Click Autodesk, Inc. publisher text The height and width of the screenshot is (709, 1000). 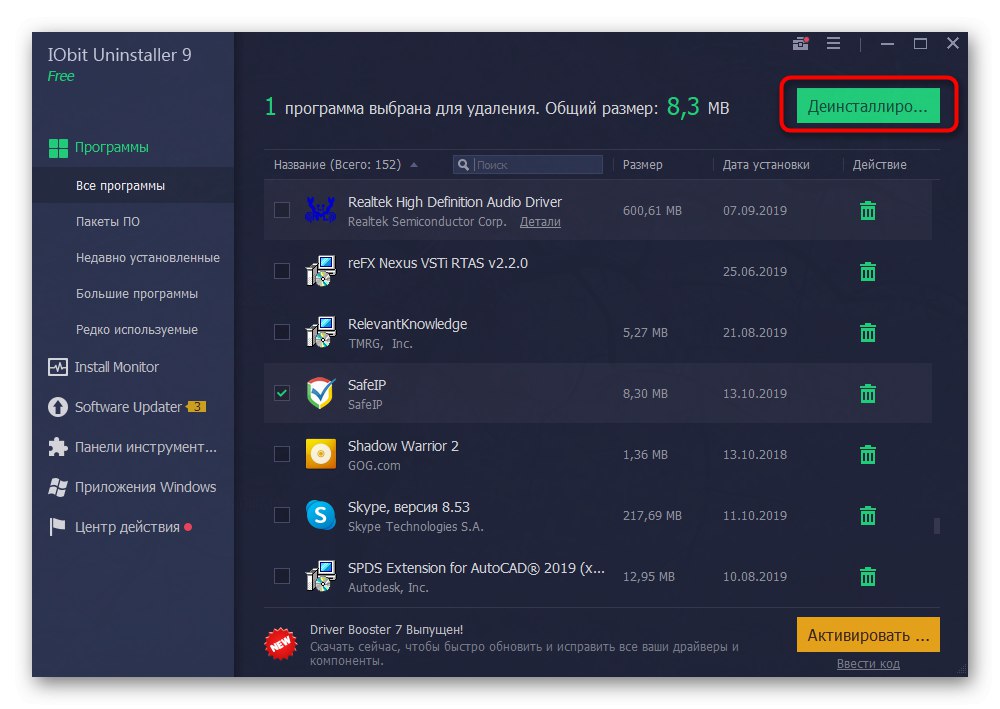(x=388, y=588)
